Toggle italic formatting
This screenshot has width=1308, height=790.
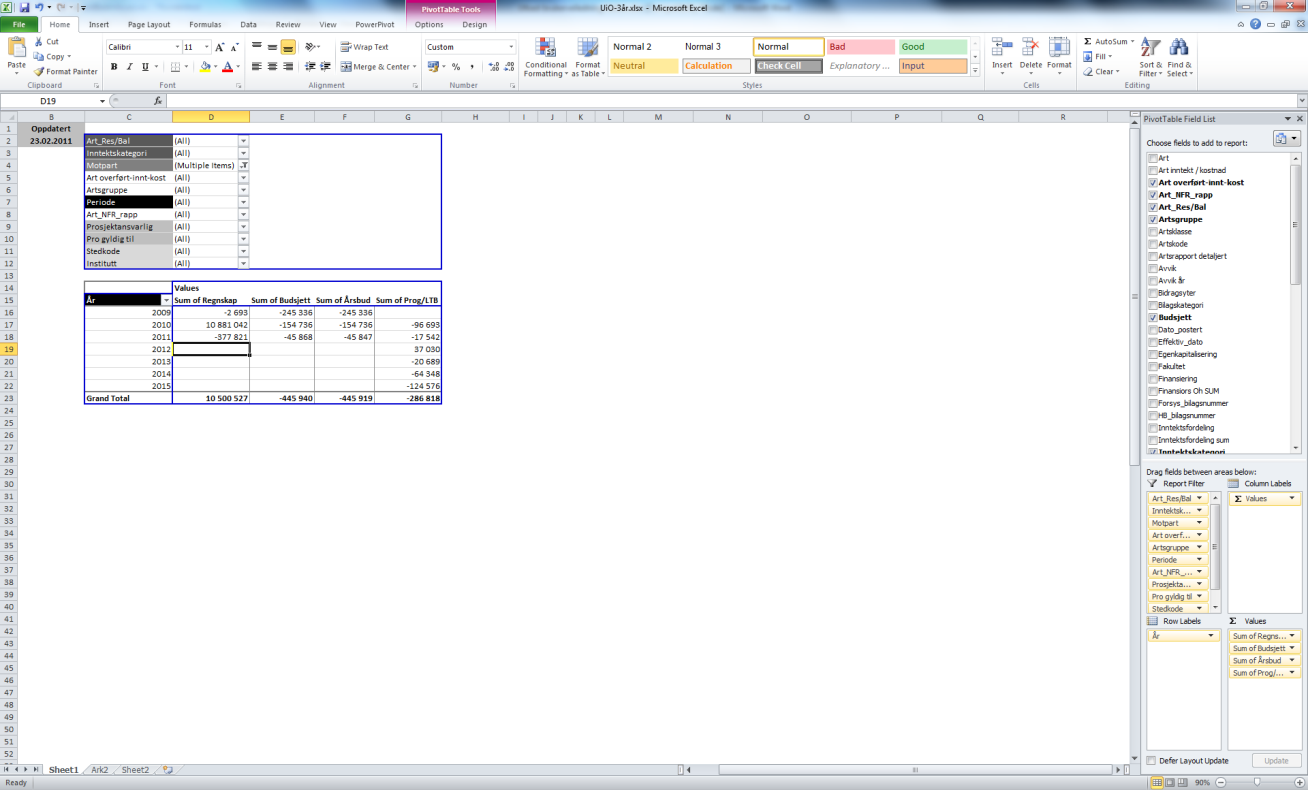pyautogui.click(x=129, y=67)
